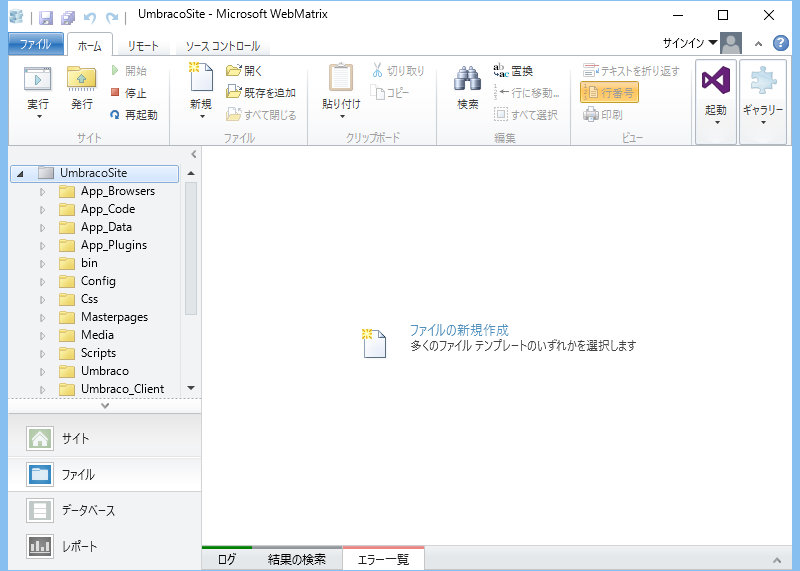This screenshot has width=800, height=571.
Task: Select the Media folder
Action: pyautogui.click(x=97, y=335)
